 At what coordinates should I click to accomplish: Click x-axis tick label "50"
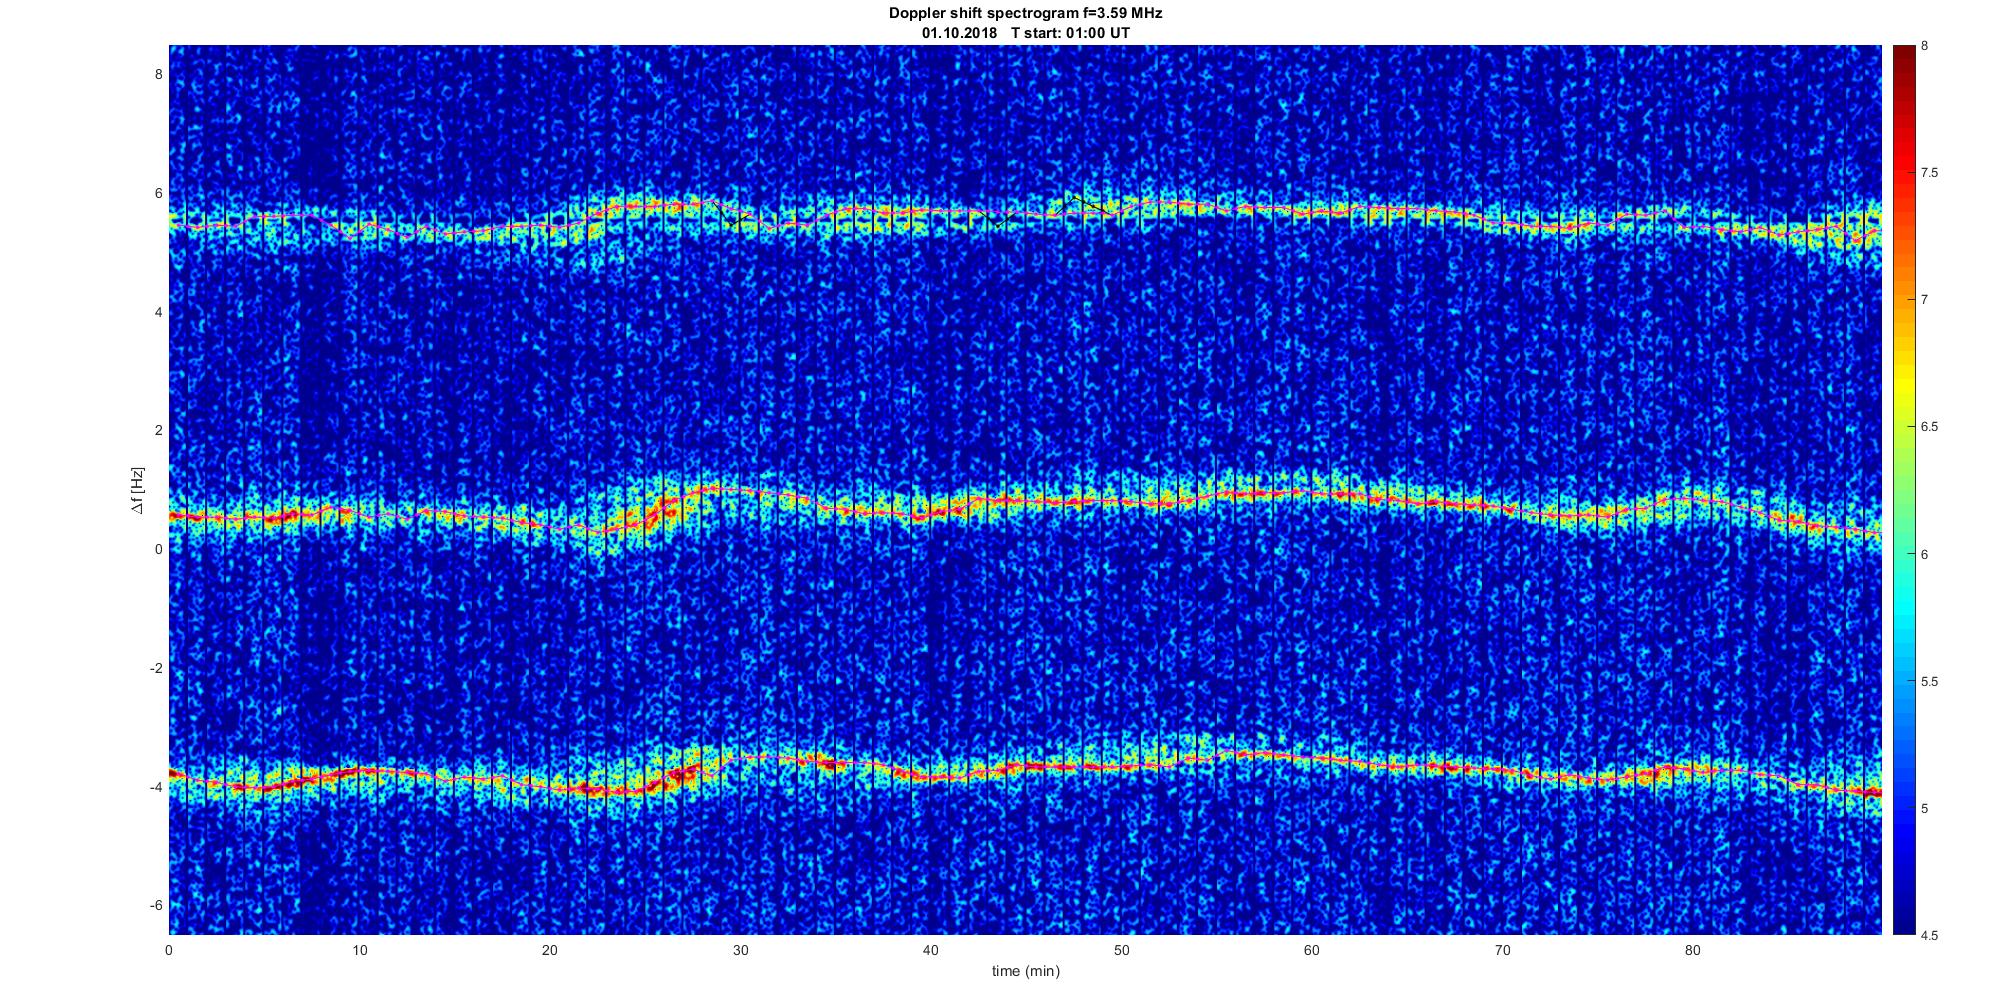point(1121,950)
